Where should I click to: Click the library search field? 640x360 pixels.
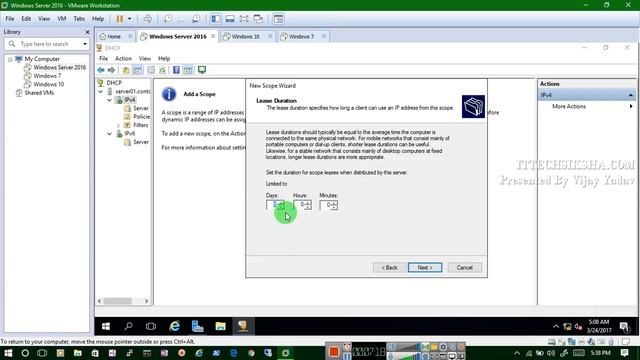click(48, 44)
